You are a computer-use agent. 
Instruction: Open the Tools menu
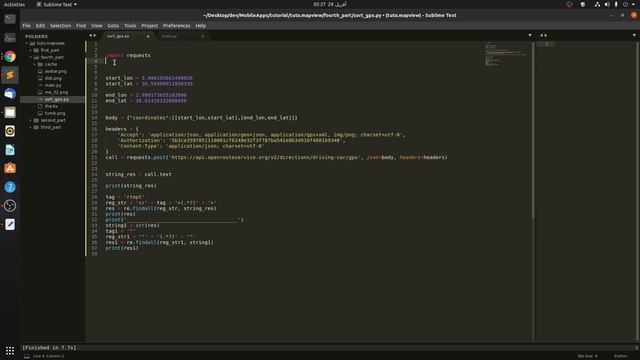(130, 26)
